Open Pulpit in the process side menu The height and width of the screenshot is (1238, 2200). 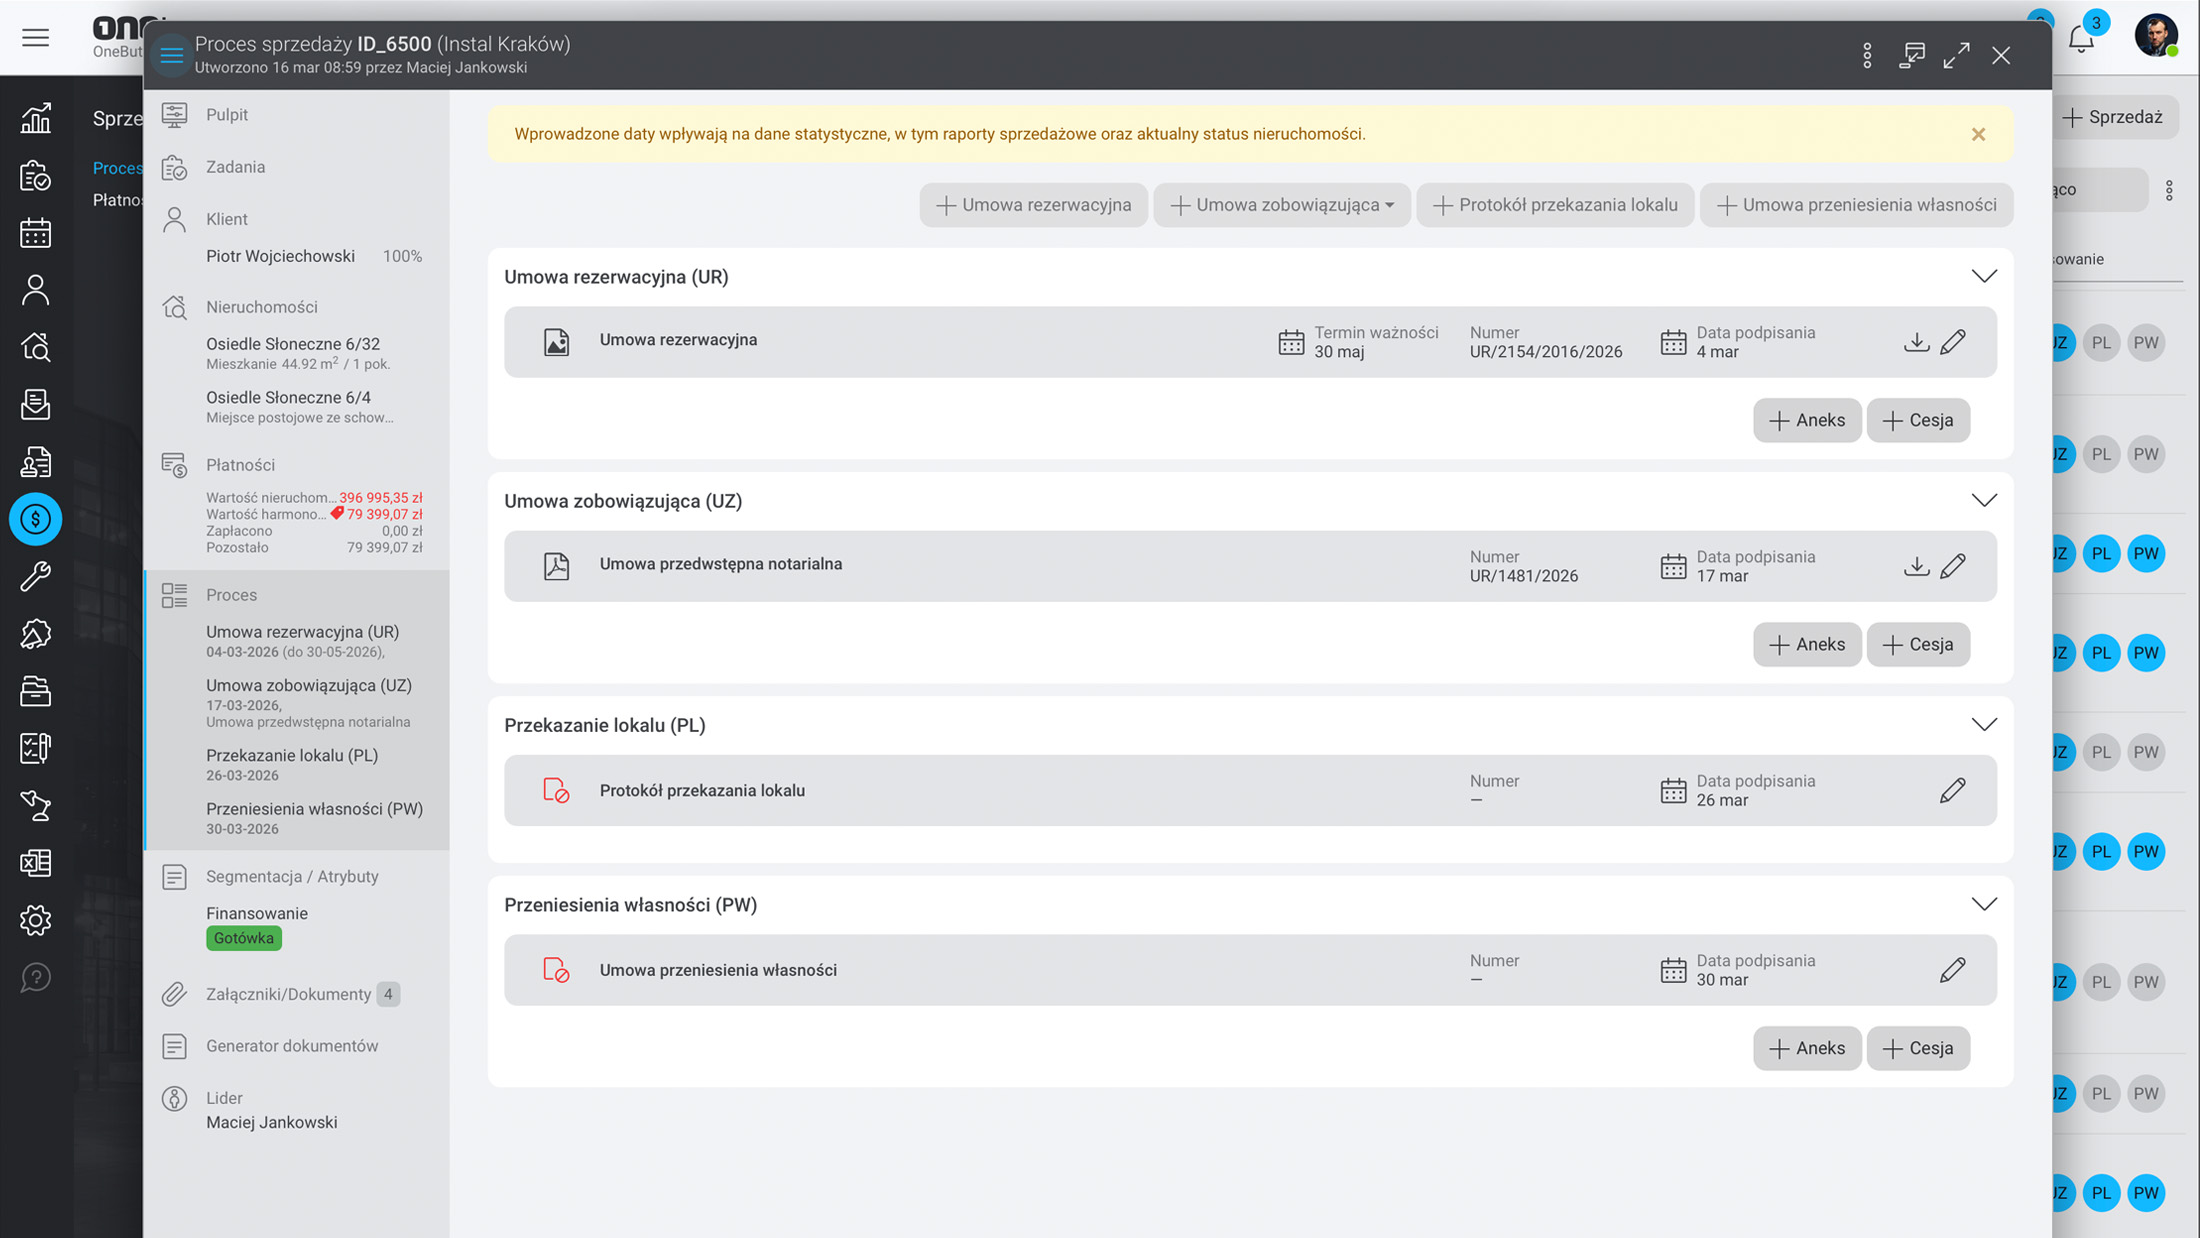pyautogui.click(x=227, y=115)
